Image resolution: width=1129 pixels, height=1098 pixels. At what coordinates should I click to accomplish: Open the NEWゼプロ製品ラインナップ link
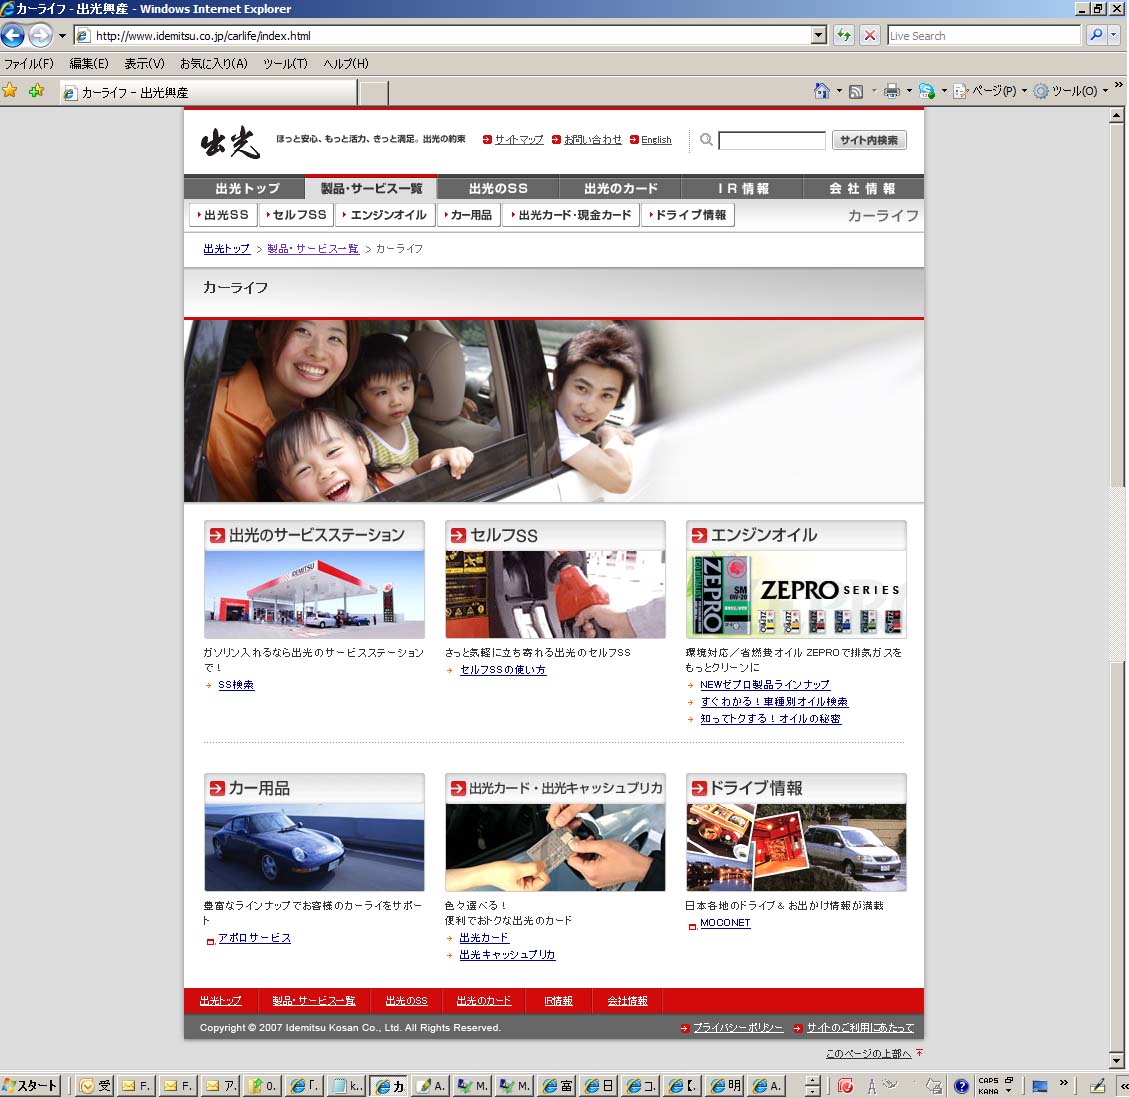[x=765, y=685]
